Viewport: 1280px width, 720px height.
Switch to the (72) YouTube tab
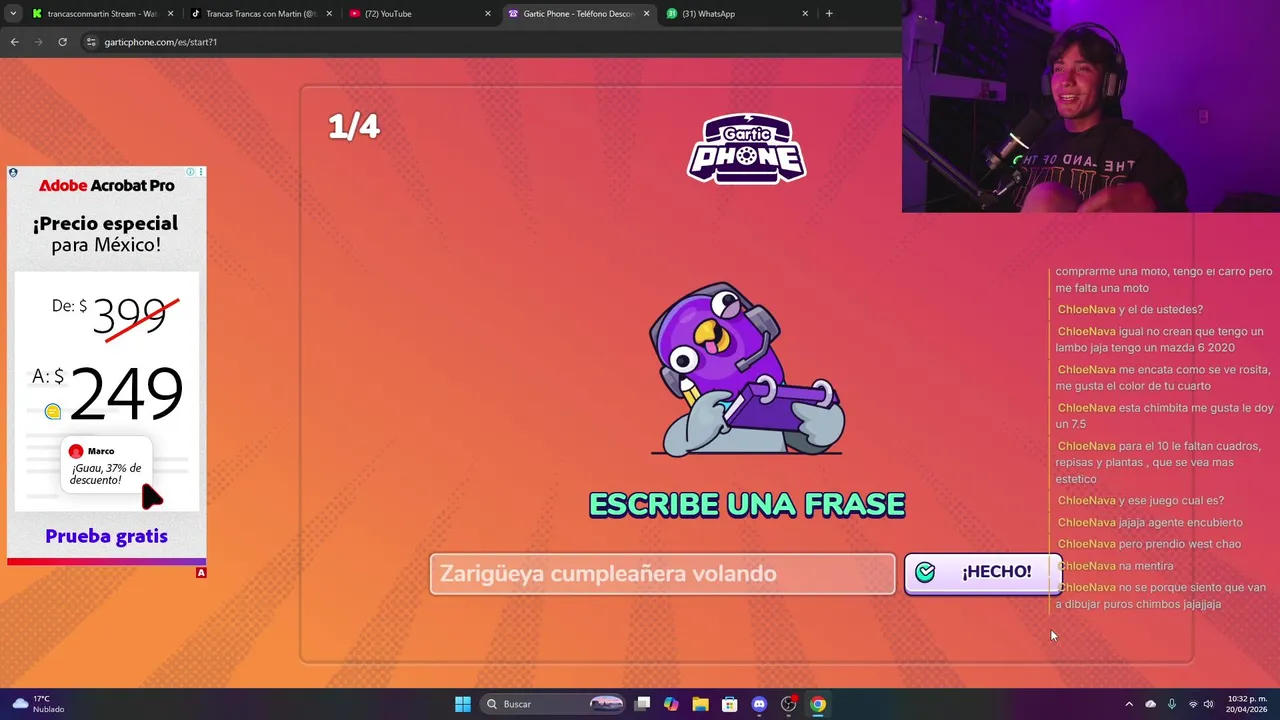click(420, 14)
